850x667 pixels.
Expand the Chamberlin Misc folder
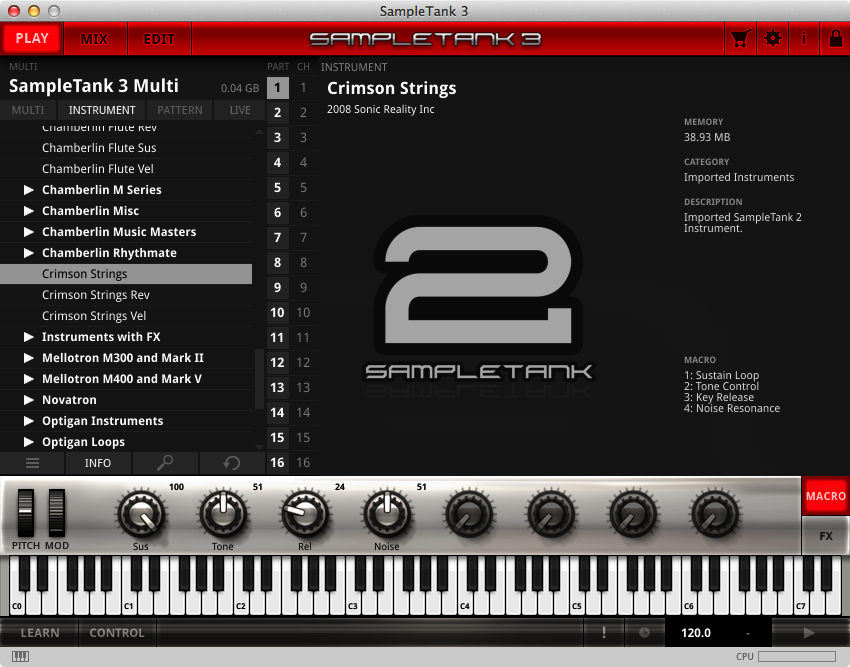point(29,211)
